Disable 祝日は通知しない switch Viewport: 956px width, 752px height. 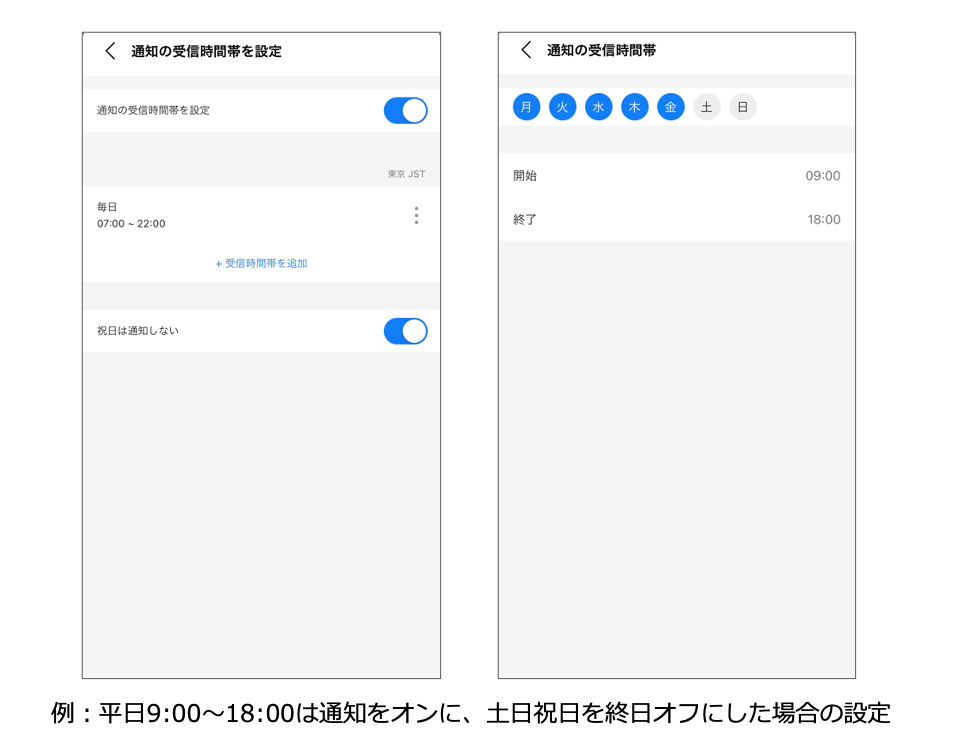click(405, 331)
